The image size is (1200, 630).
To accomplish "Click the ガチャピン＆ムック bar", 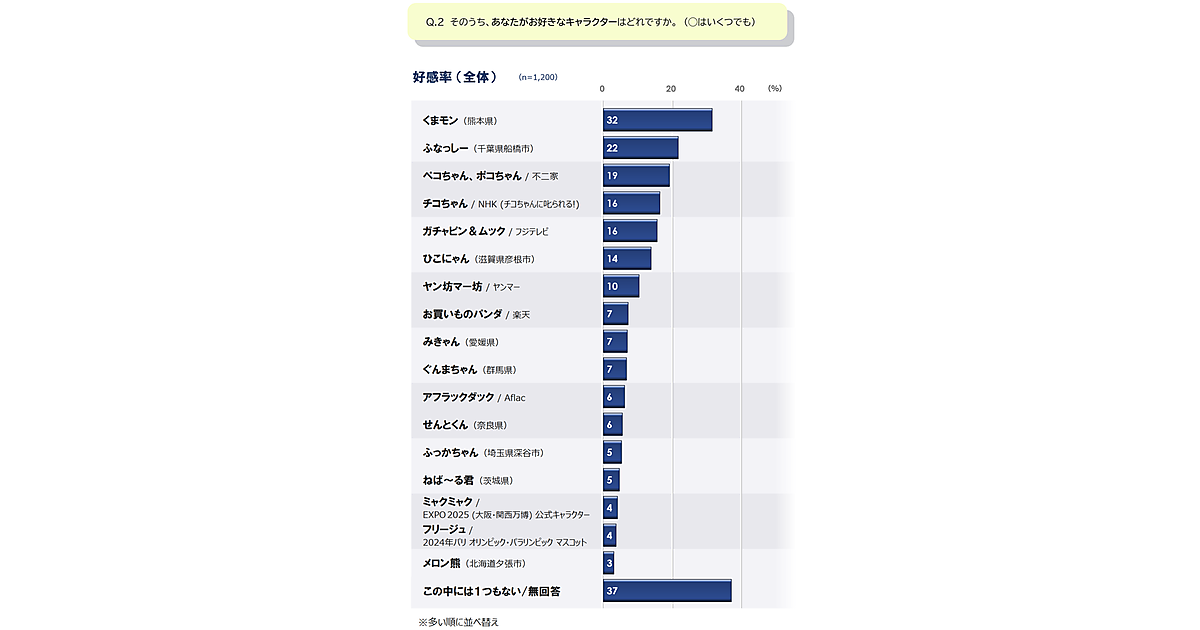I will (x=630, y=231).
